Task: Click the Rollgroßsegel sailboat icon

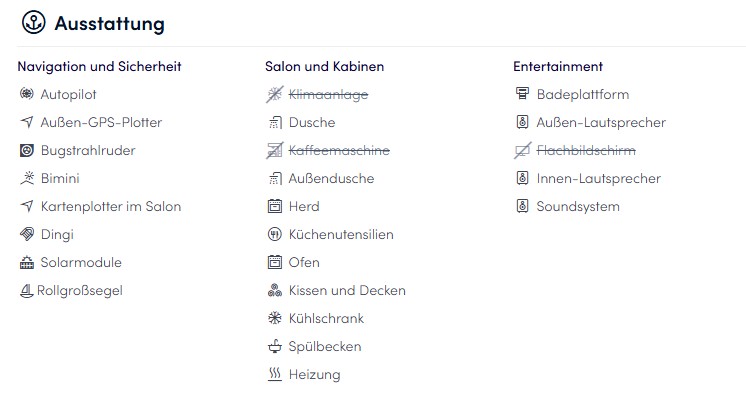Action: pyautogui.click(x=27, y=291)
